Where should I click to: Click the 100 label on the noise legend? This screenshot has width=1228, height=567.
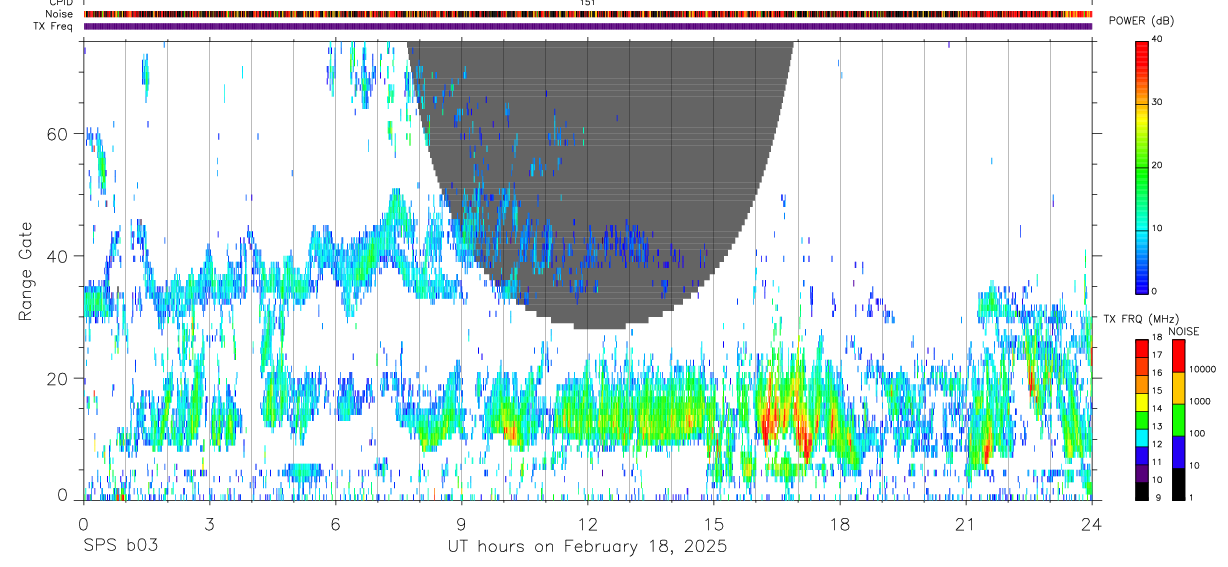1197,433
